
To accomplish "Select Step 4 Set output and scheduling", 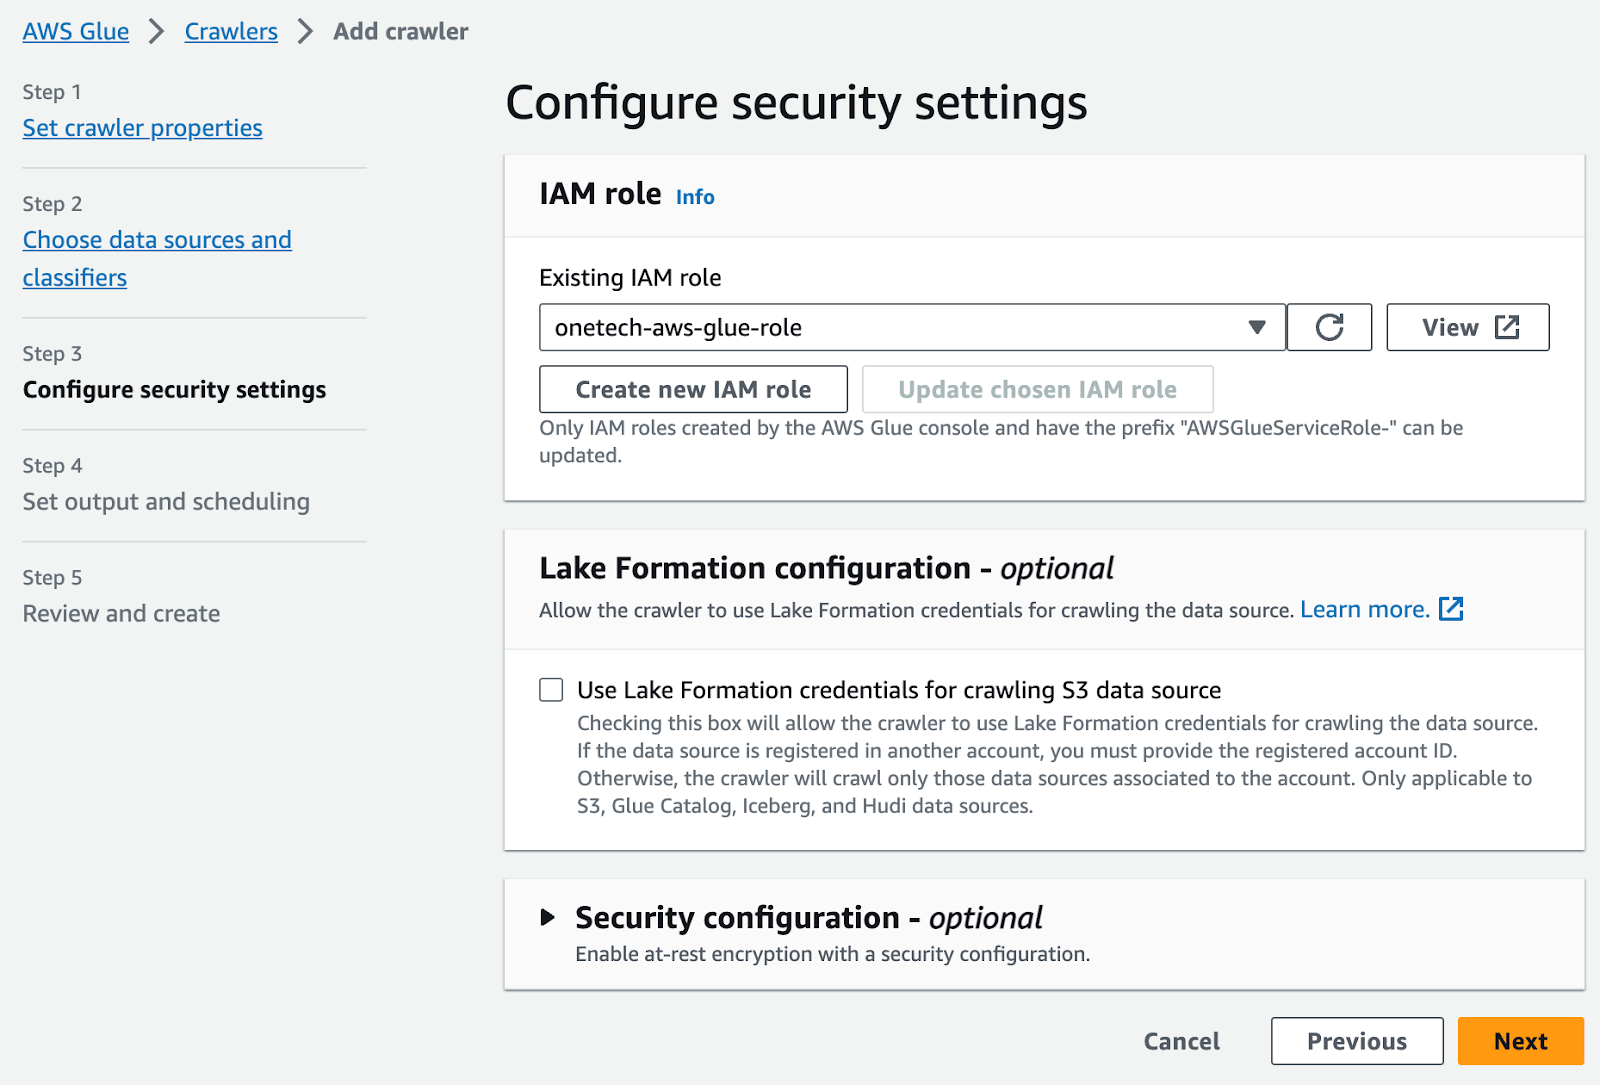I will coord(166,501).
